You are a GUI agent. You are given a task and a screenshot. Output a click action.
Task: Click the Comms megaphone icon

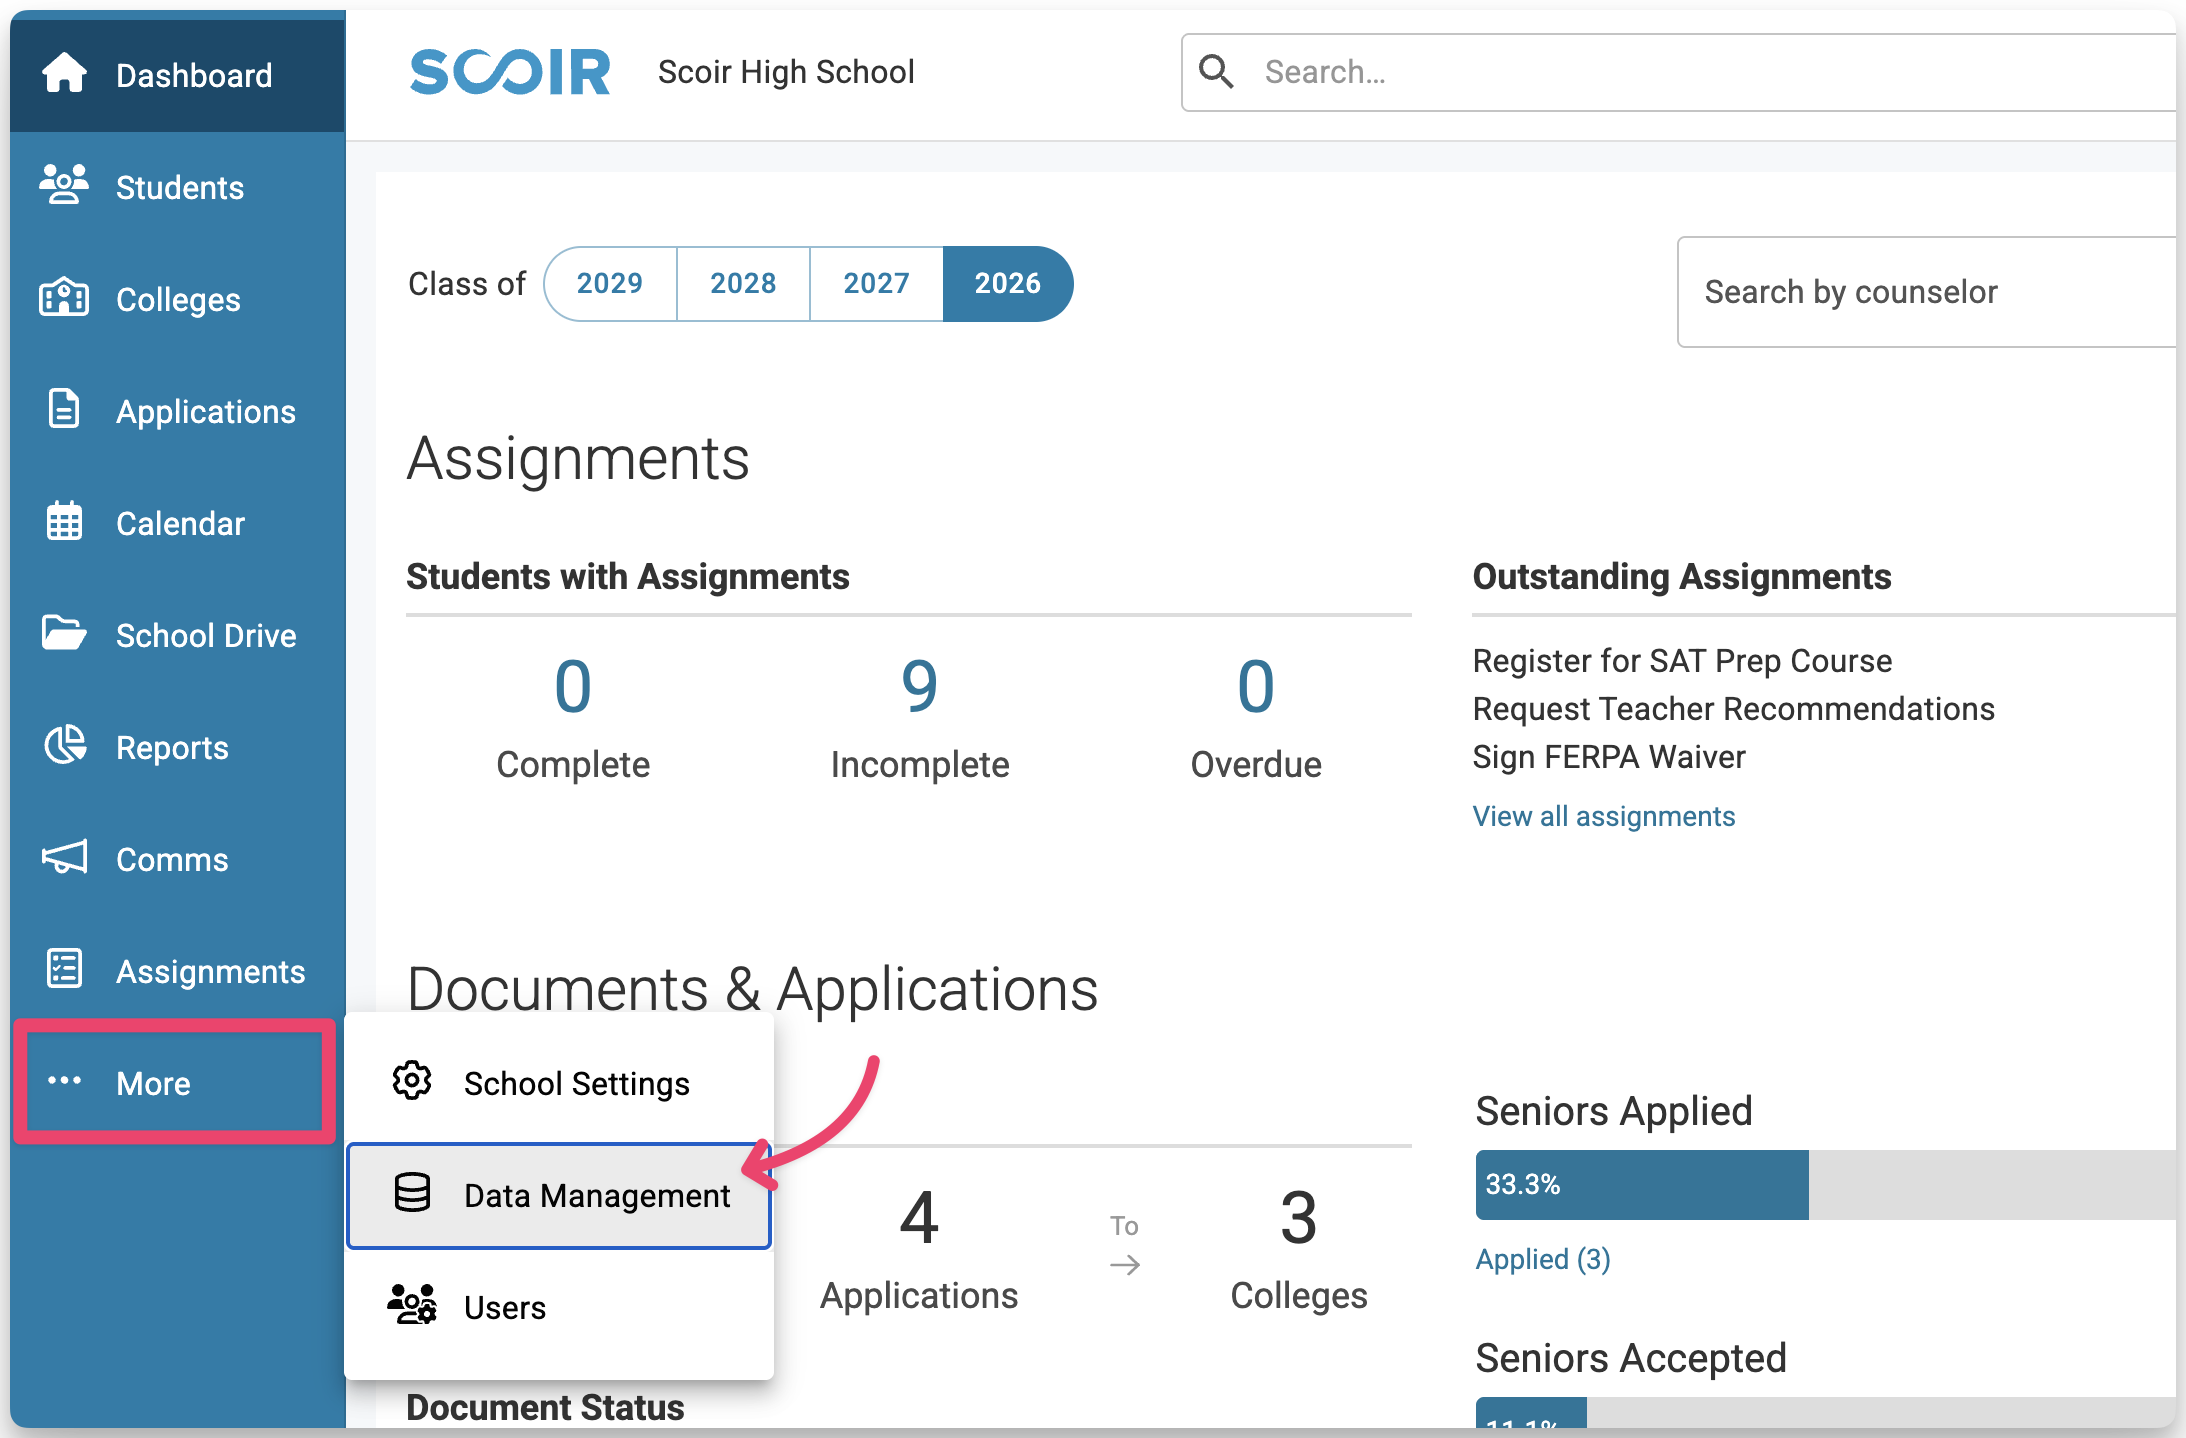point(64,858)
